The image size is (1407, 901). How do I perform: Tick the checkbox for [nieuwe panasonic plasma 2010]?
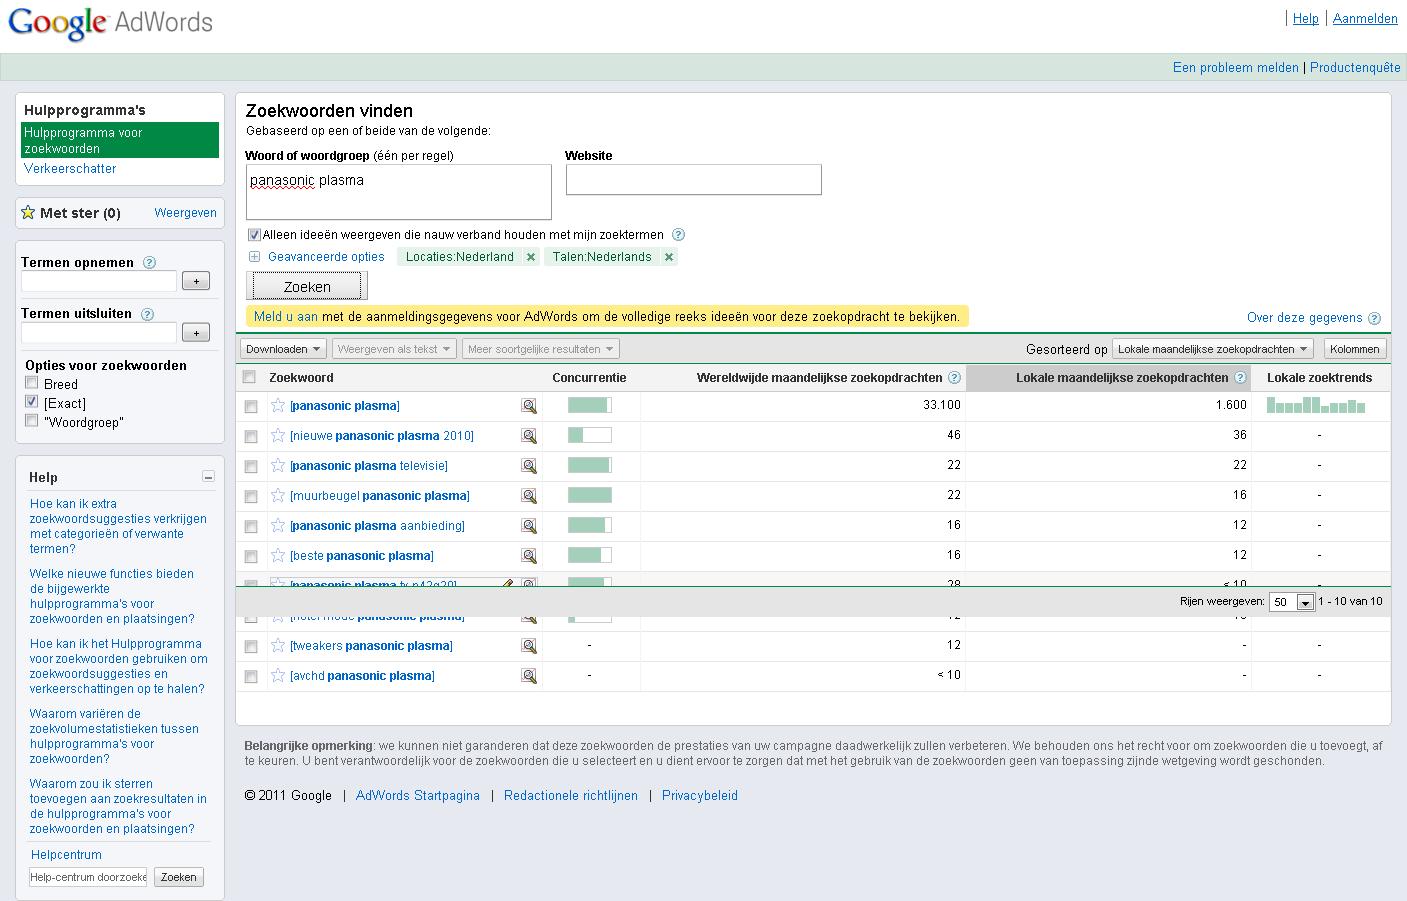(x=251, y=437)
